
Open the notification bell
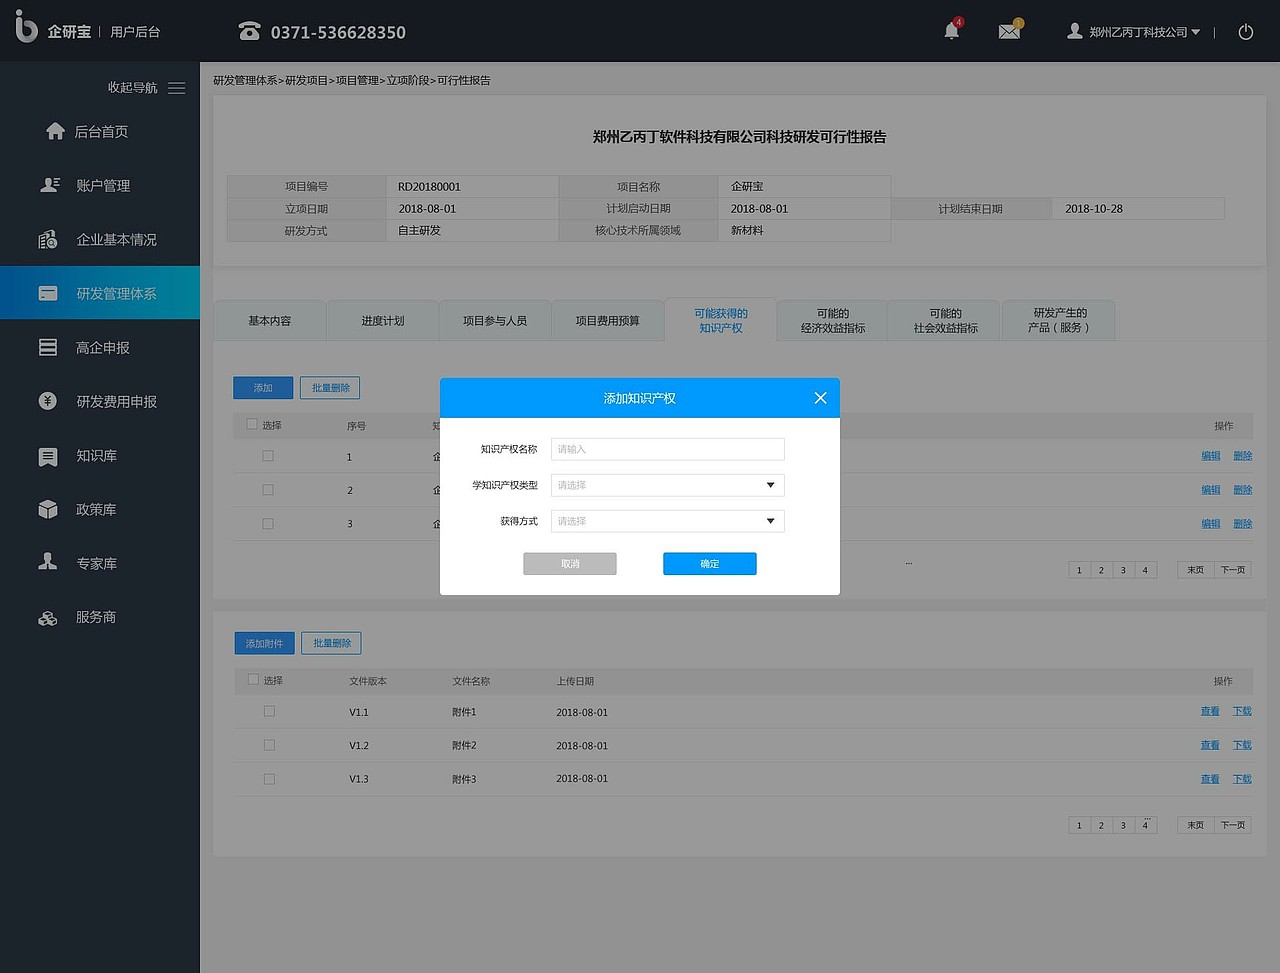[x=952, y=31]
